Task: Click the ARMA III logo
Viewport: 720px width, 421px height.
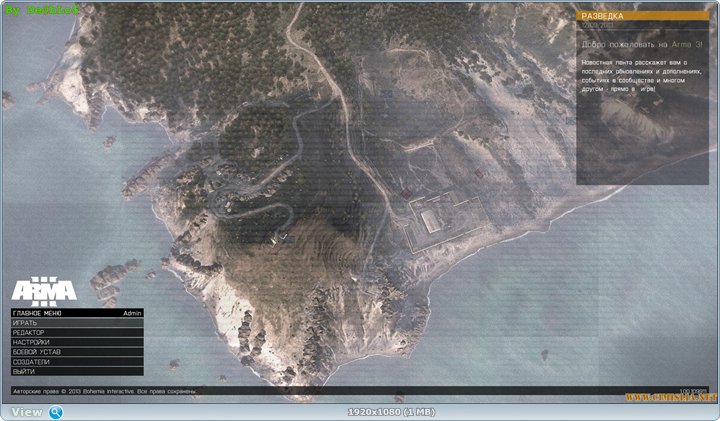Action: (44, 292)
